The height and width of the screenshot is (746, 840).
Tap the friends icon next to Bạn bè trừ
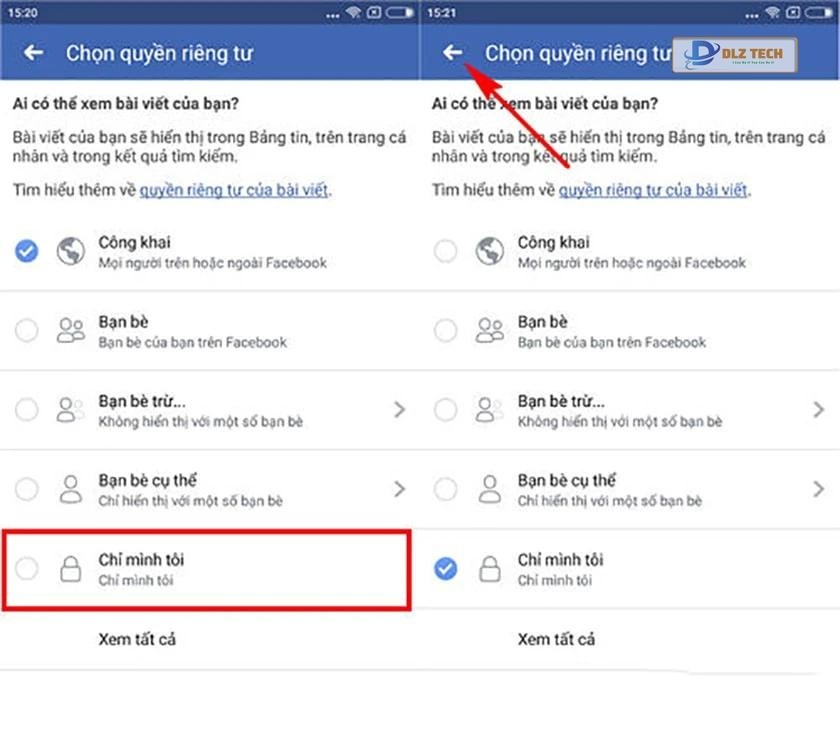[70, 410]
